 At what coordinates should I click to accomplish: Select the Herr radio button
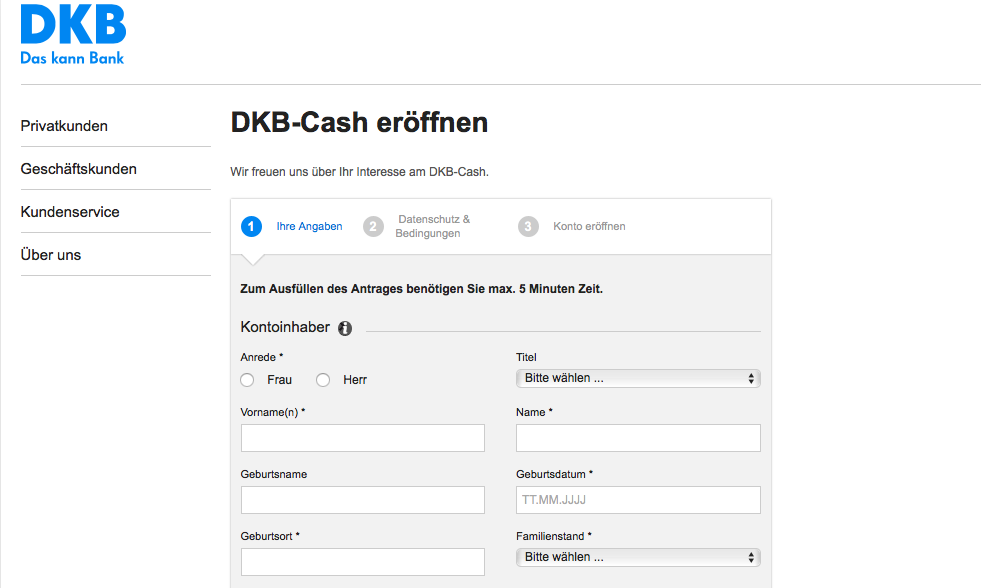point(323,380)
